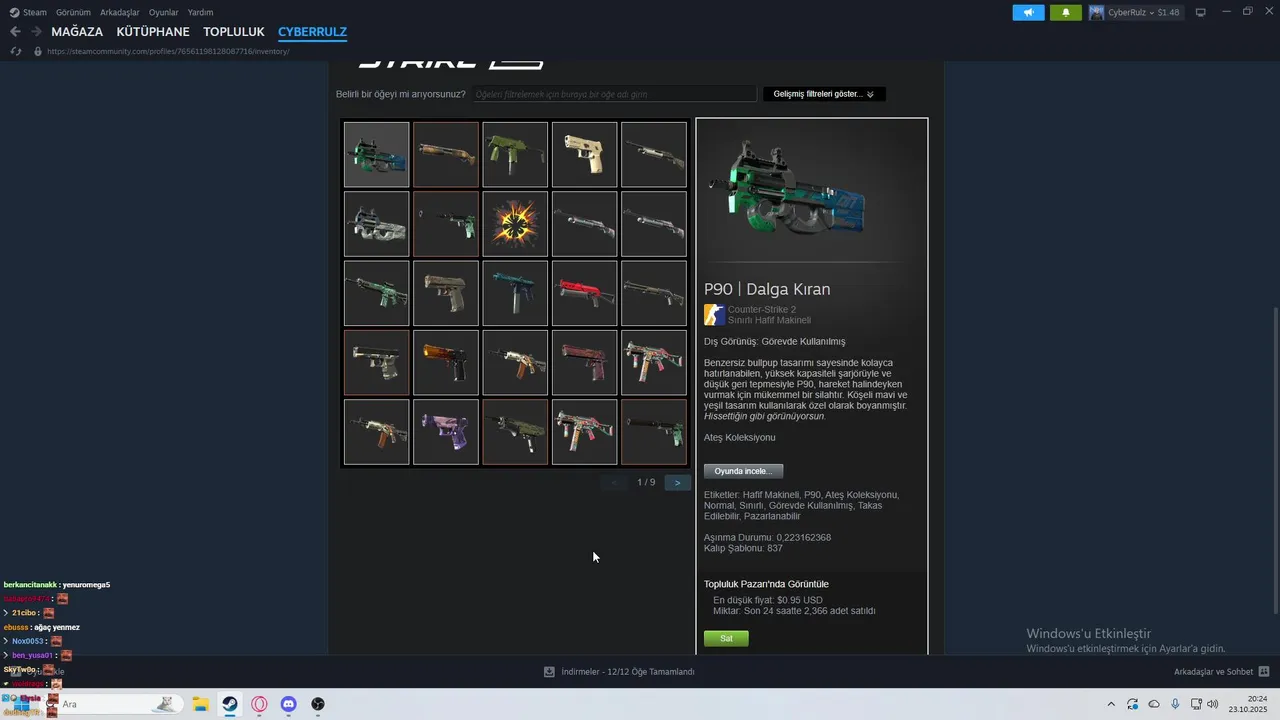Open the Arkadaşlar menu
The width and height of the screenshot is (1280, 720).
click(119, 12)
